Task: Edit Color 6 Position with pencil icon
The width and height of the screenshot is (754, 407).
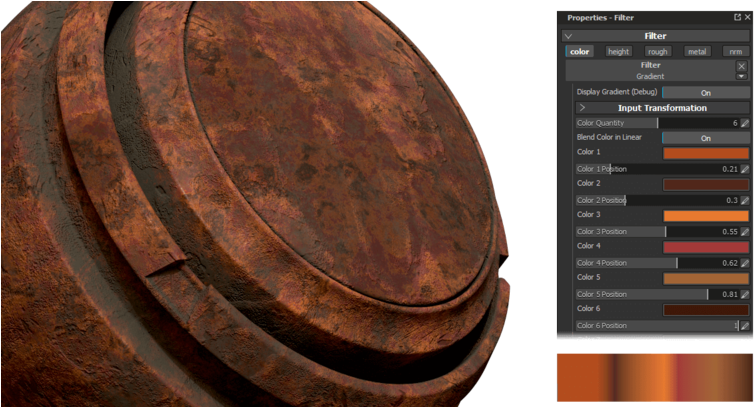Action: (745, 325)
